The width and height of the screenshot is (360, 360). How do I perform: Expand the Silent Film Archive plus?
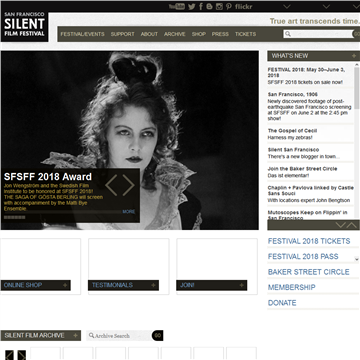point(76,336)
